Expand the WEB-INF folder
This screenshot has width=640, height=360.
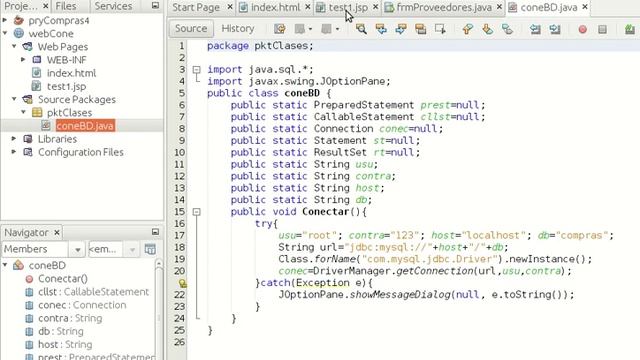23,60
